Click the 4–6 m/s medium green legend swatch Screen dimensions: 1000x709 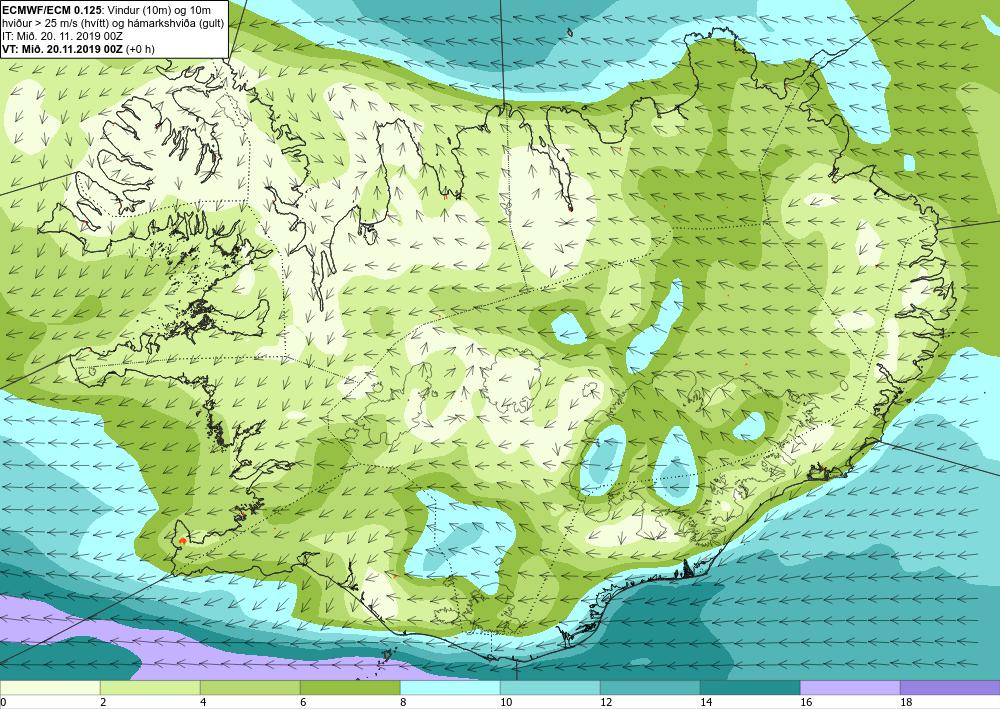pos(250,687)
